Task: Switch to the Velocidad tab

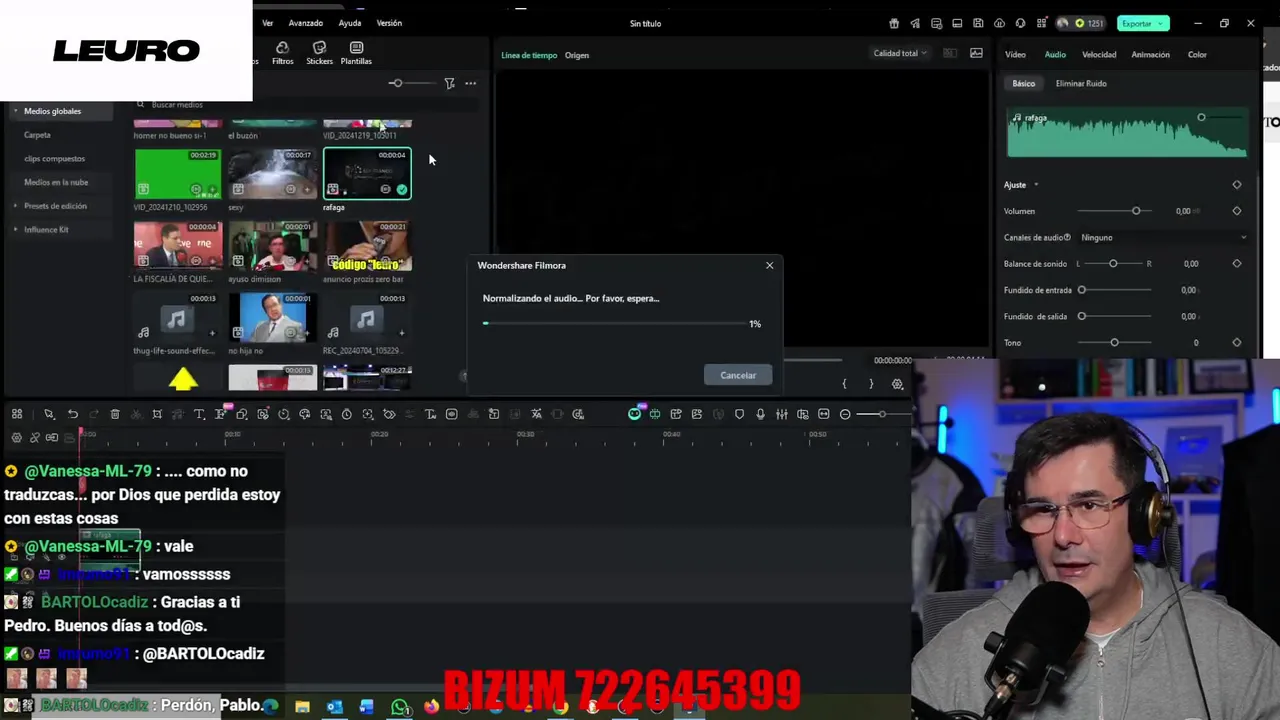Action: click(x=1099, y=55)
